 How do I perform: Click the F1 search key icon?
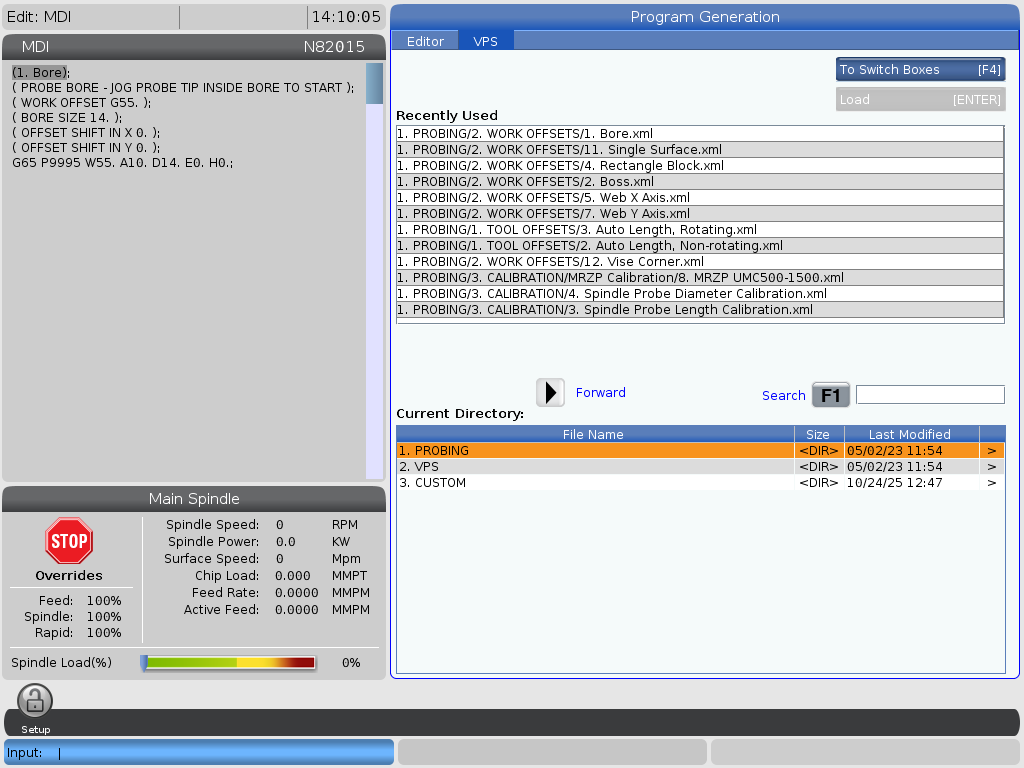coord(831,395)
